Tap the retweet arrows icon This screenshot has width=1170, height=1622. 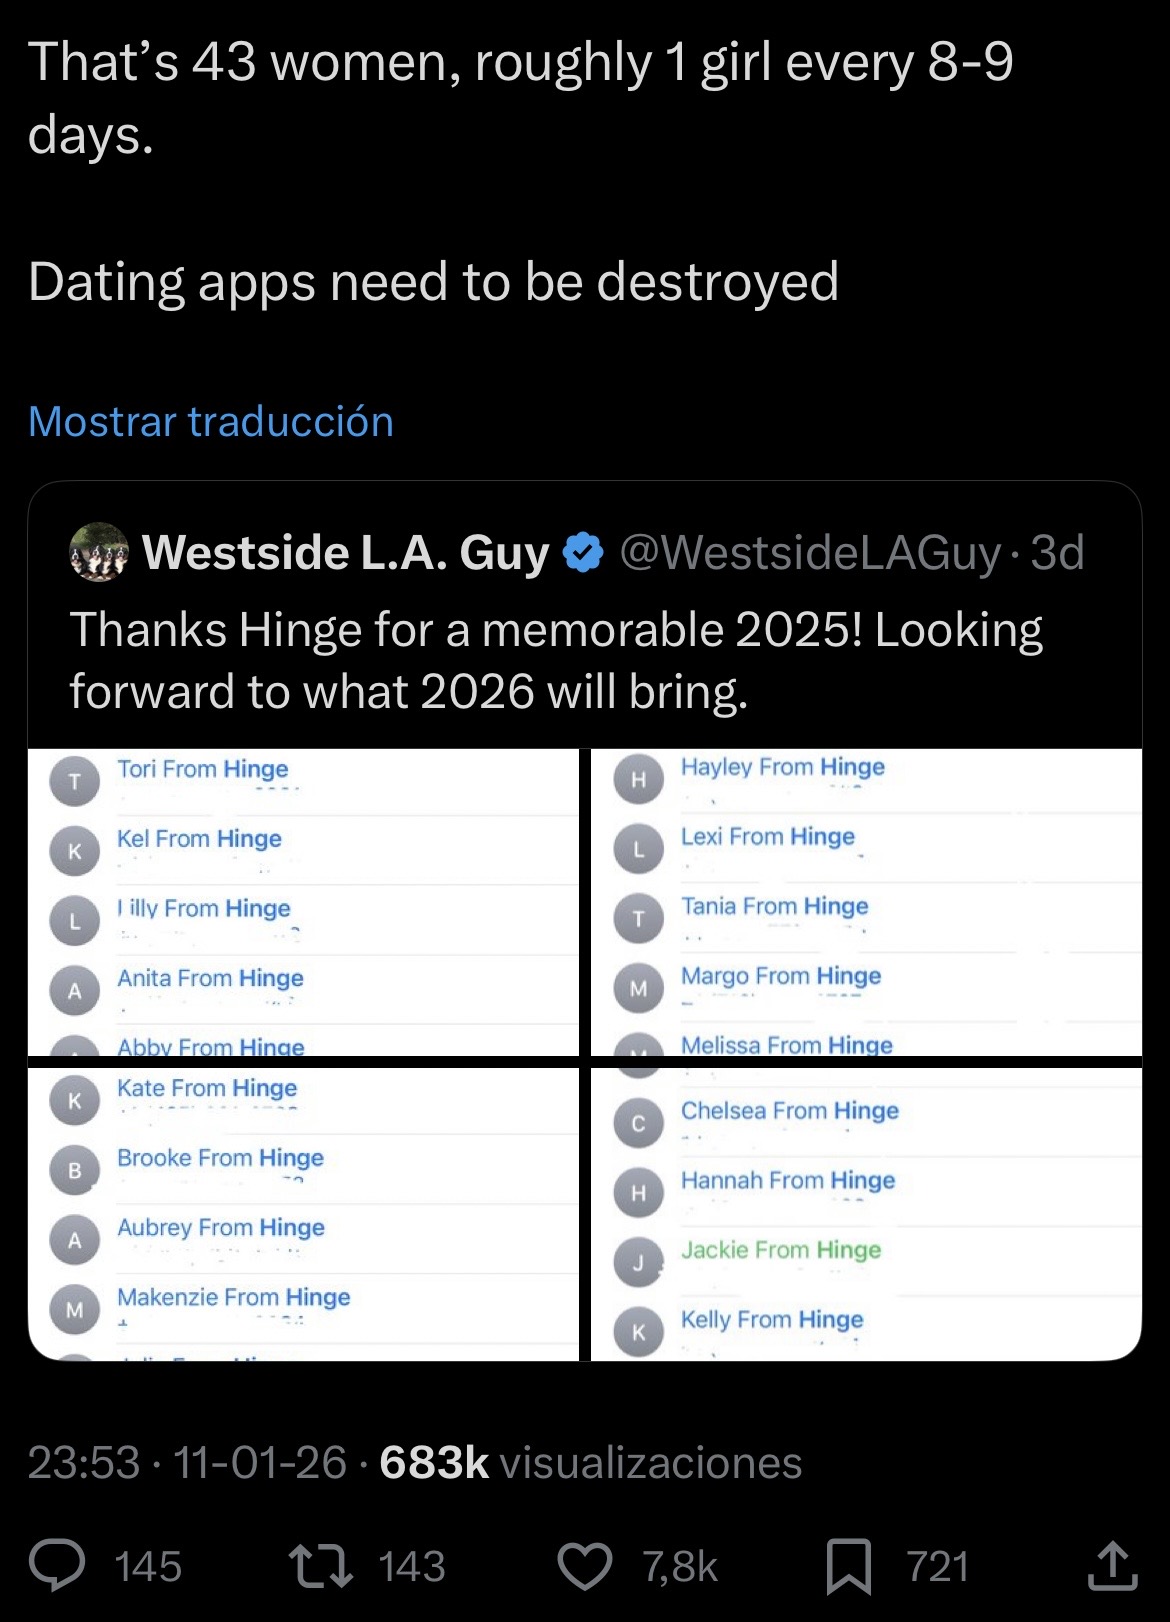coord(320,1566)
